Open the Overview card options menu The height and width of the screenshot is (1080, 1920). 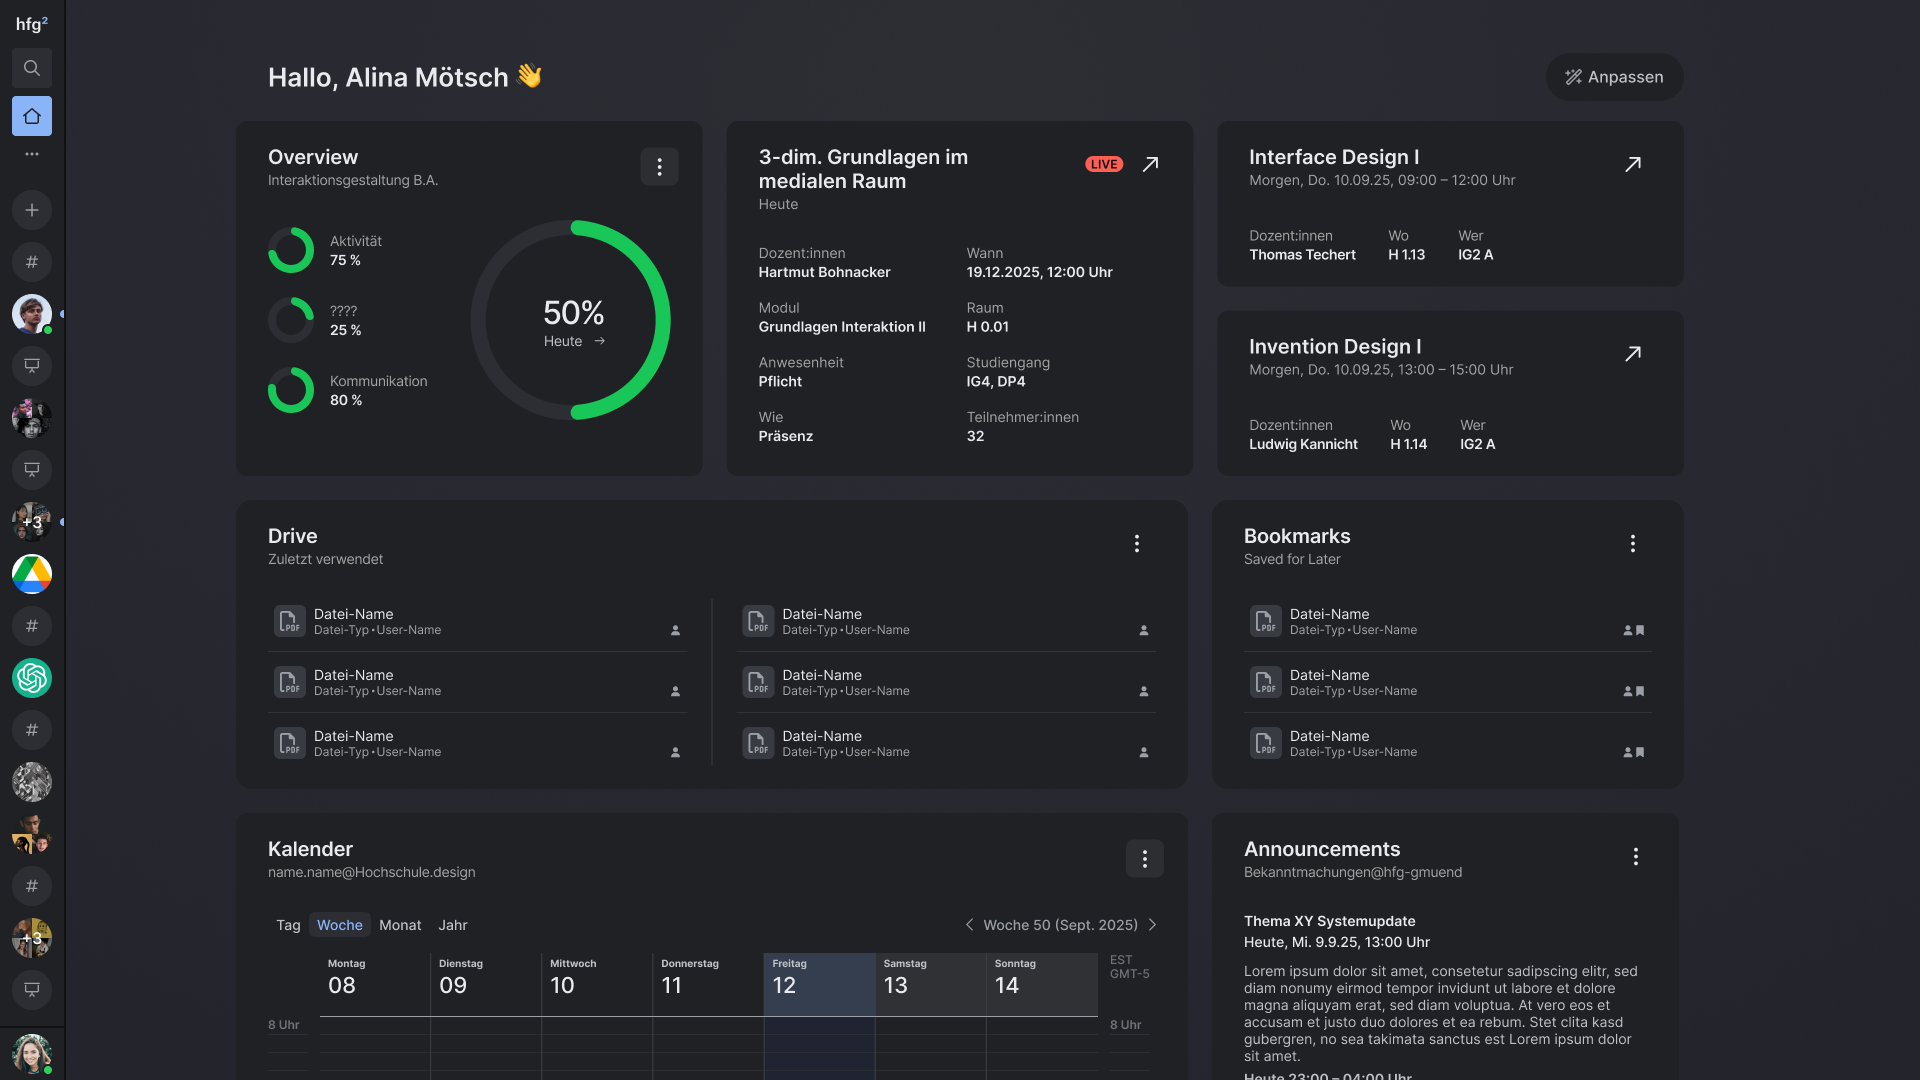click(x=659, y=166)
